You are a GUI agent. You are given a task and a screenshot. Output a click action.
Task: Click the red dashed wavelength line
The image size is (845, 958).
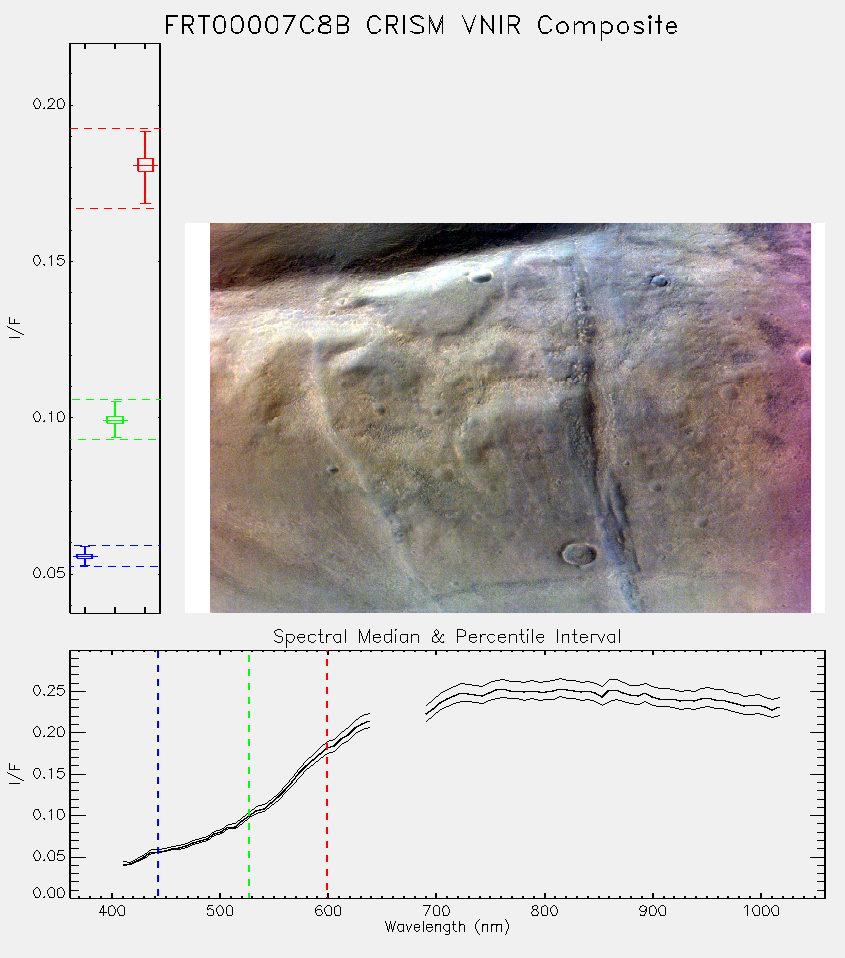(x=327, y=773)
